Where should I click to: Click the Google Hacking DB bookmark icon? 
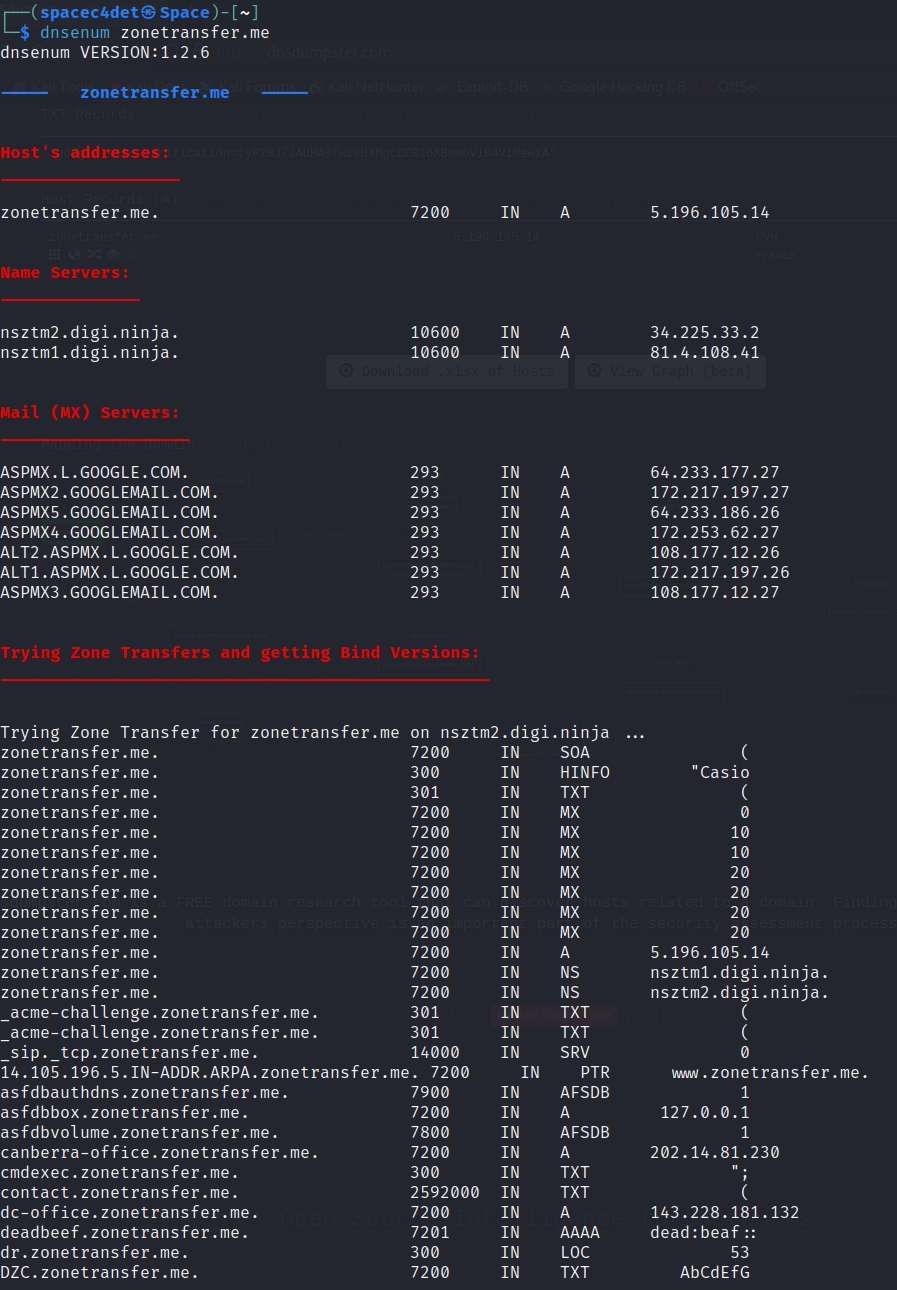[547, 87]
